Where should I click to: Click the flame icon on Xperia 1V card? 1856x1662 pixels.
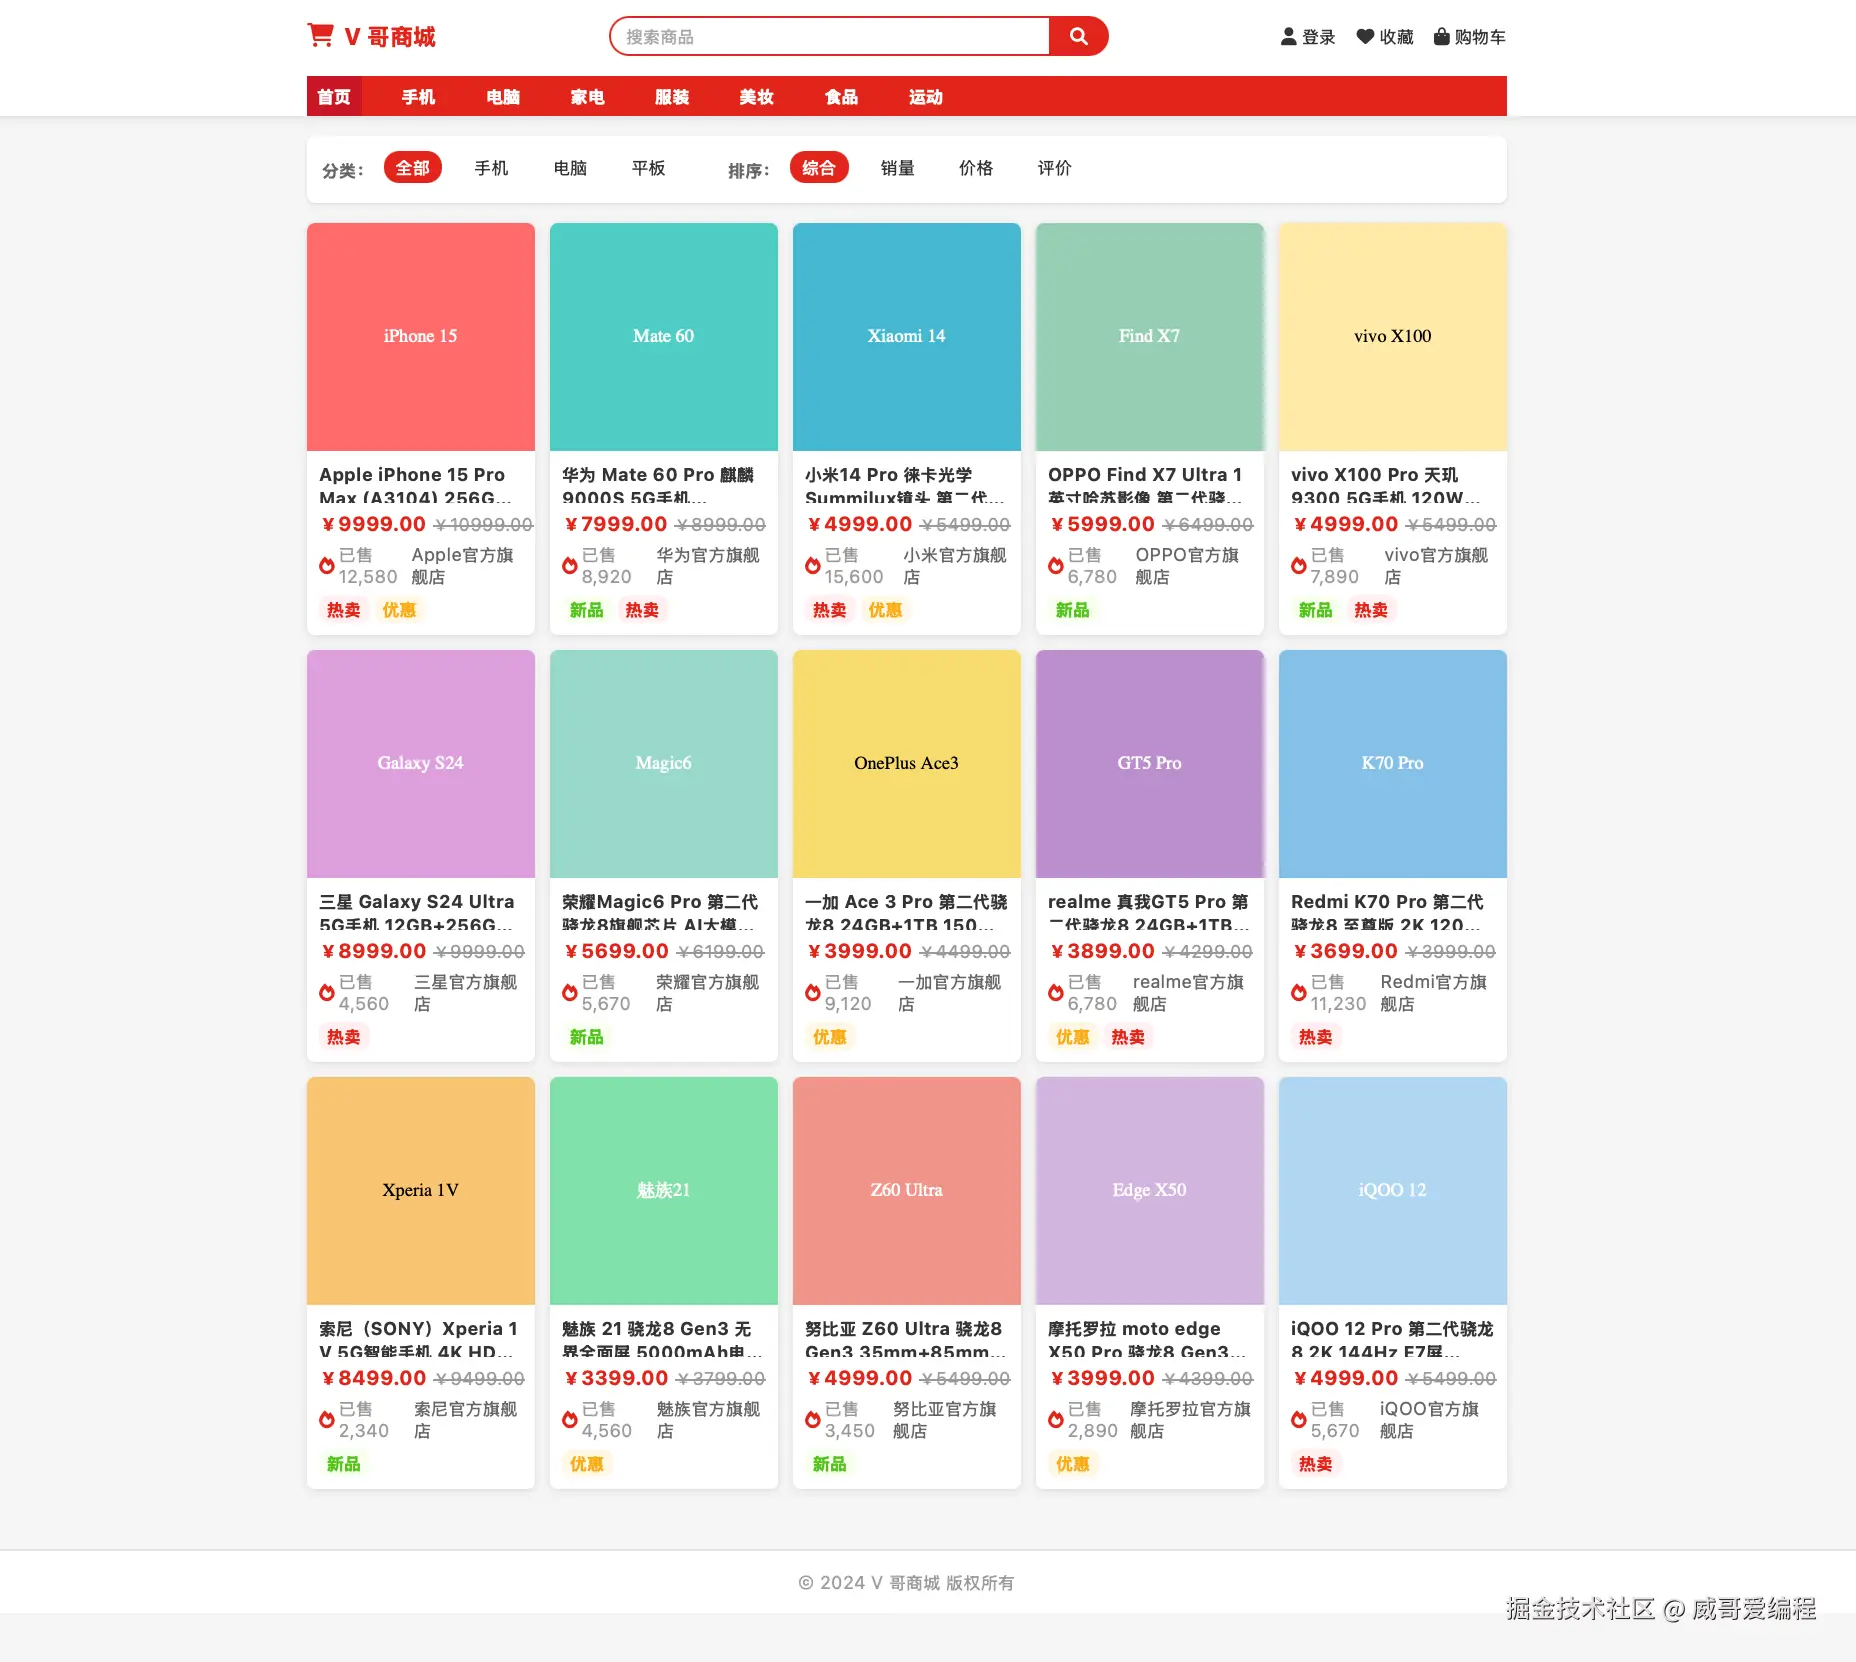(x=327, y=1420)
